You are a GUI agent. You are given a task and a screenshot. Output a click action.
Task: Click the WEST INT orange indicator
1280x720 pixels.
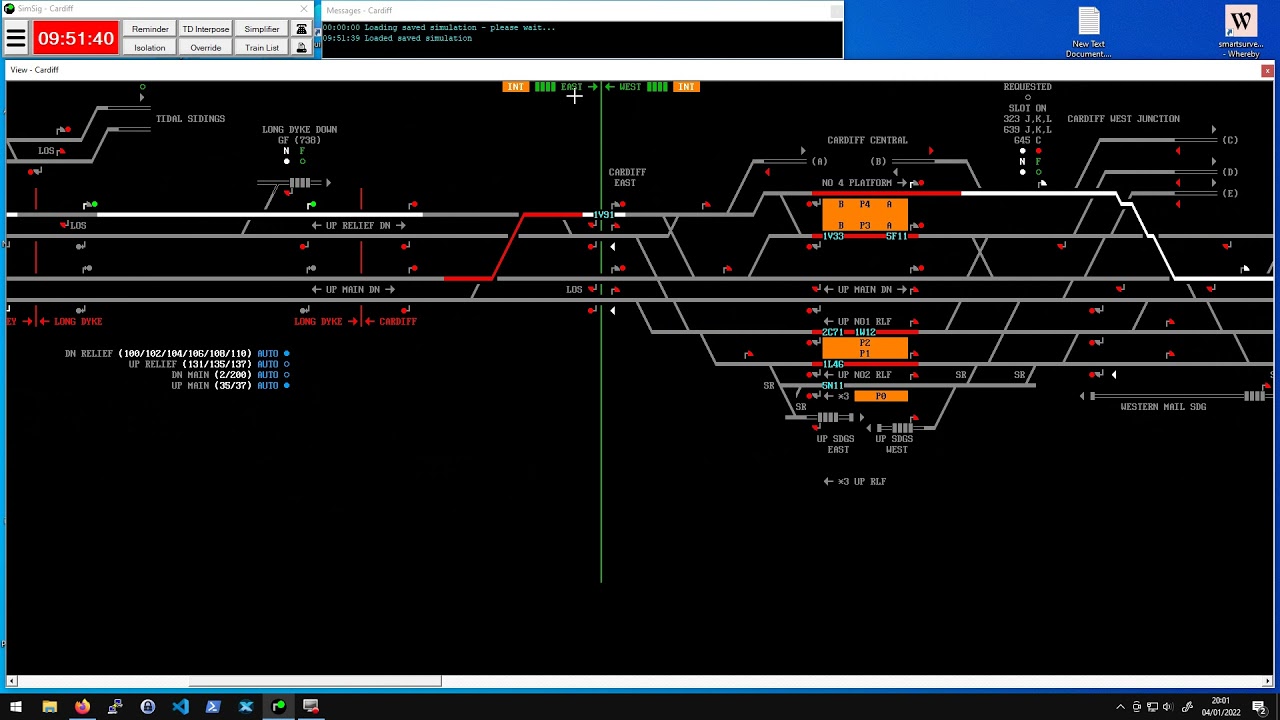click(x=686, y=87)
